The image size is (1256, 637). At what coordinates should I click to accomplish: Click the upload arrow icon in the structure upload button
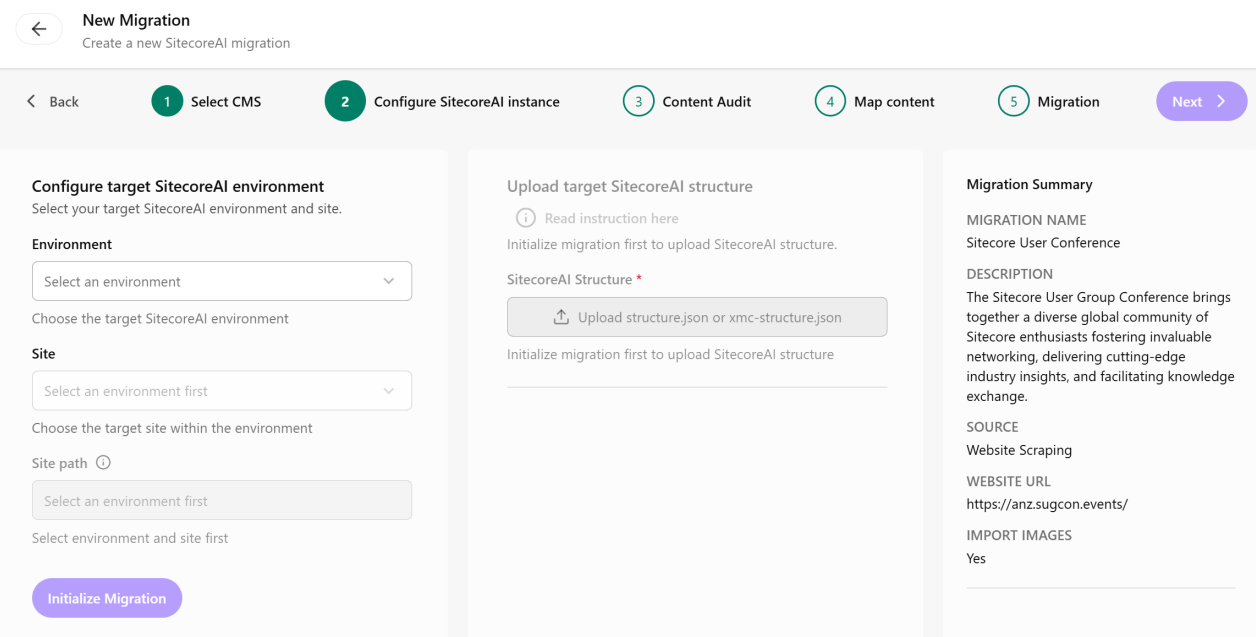(x=561, y=317)
